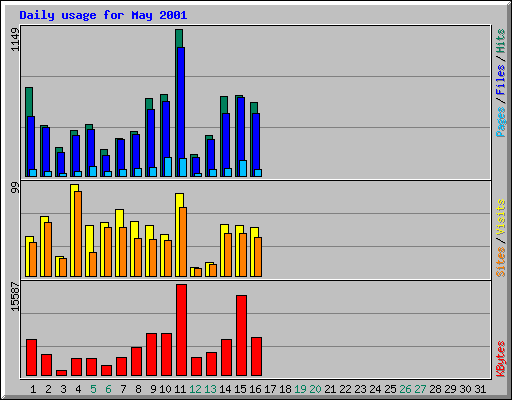Click the yellow Visits bar for day 4
Screen dimensions: 512x400
coord(73,230)
